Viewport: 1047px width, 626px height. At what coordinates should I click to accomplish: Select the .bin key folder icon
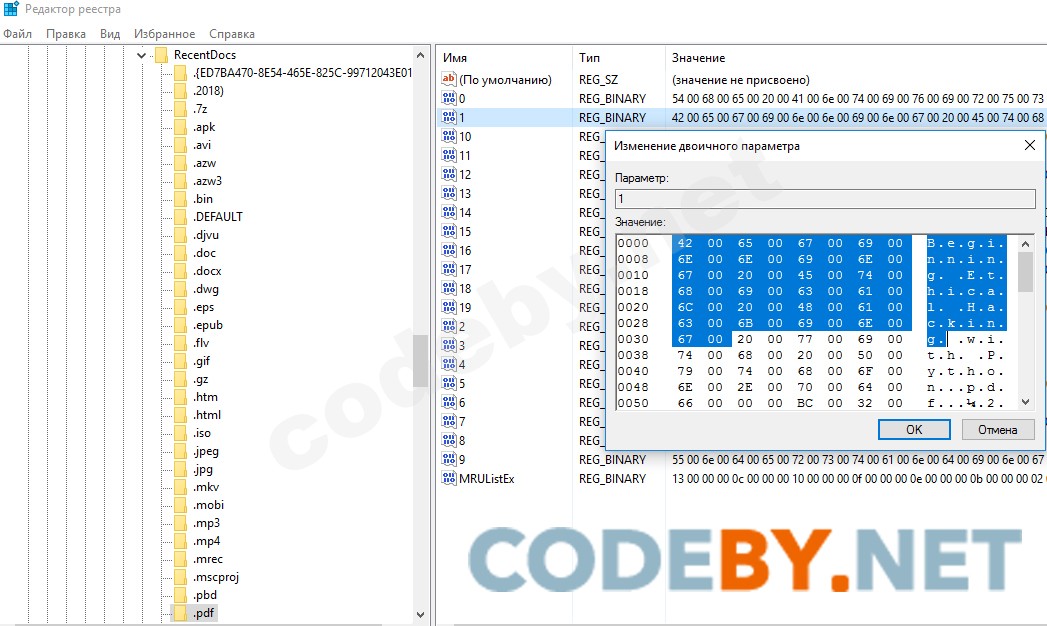tap(180, 199)
